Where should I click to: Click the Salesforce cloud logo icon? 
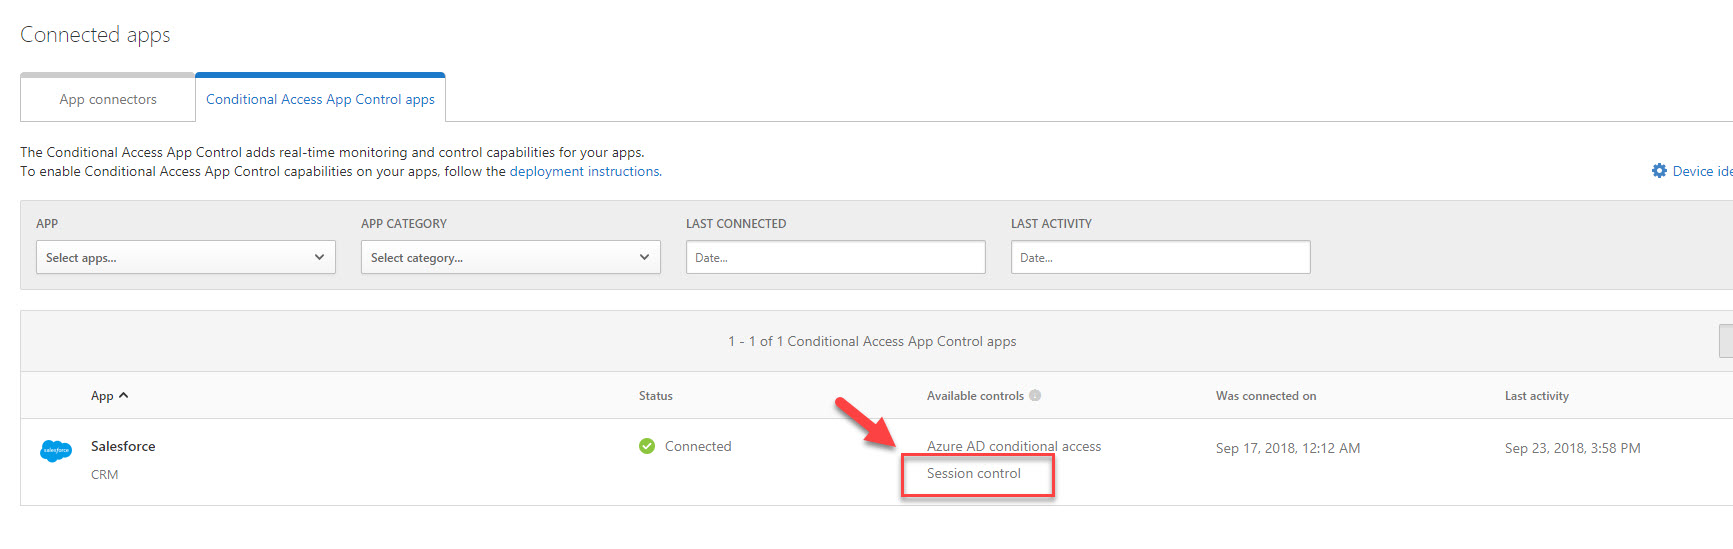56,451
